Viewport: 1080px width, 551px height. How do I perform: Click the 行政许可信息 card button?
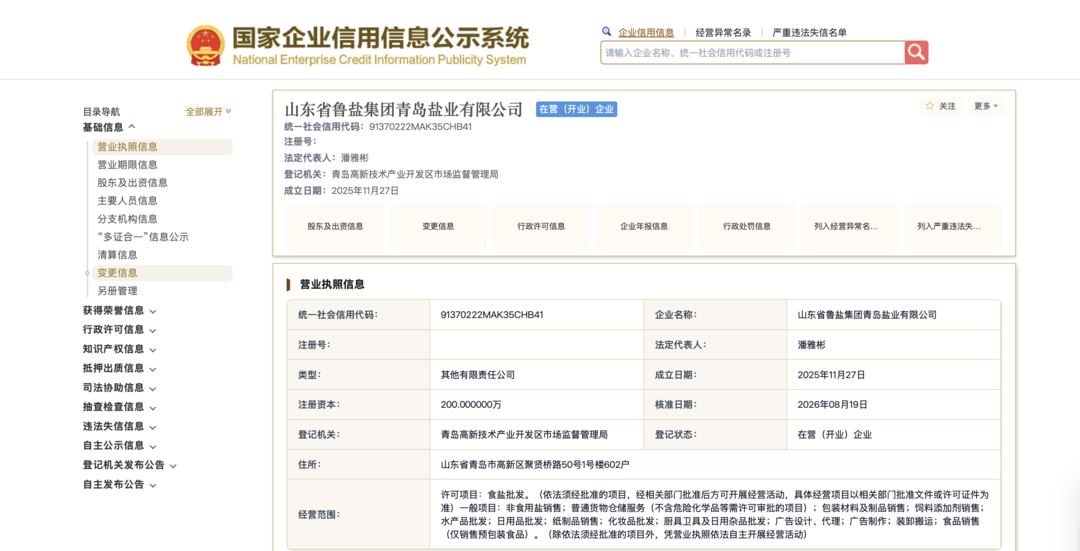[541, 226]
